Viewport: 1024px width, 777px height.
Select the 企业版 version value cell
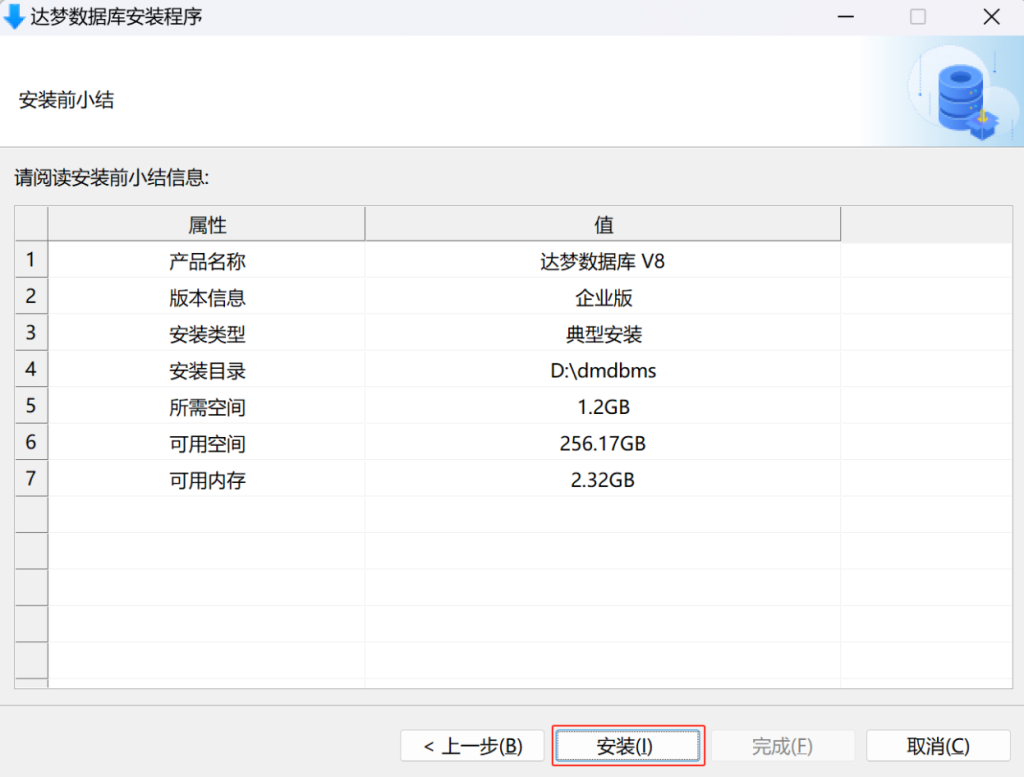603,298
